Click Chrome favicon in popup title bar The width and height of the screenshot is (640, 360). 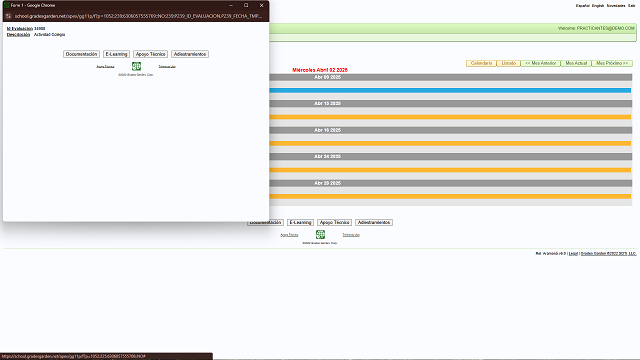(7, 5)
